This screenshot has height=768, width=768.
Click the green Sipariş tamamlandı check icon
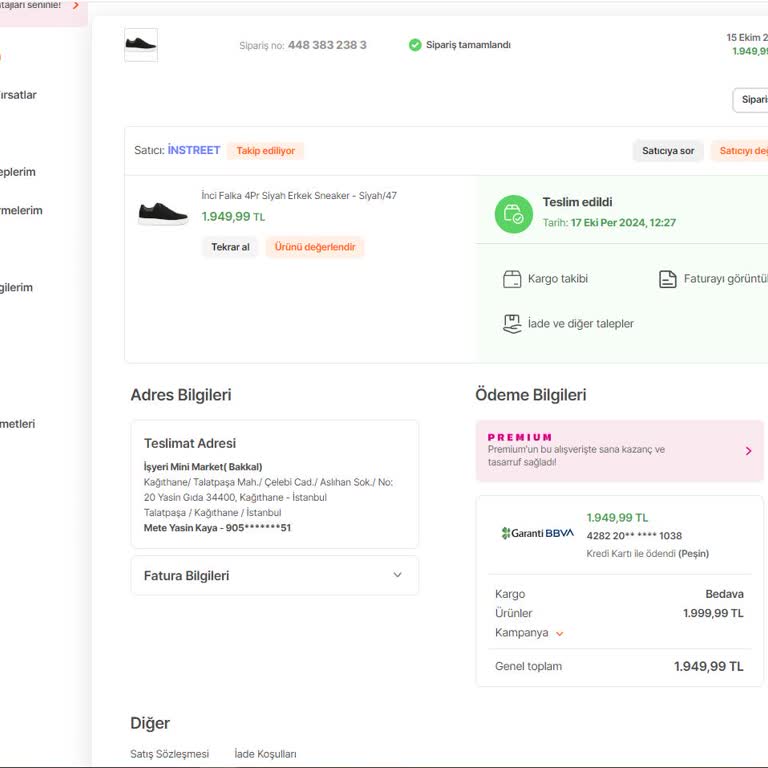click(415, 45)
